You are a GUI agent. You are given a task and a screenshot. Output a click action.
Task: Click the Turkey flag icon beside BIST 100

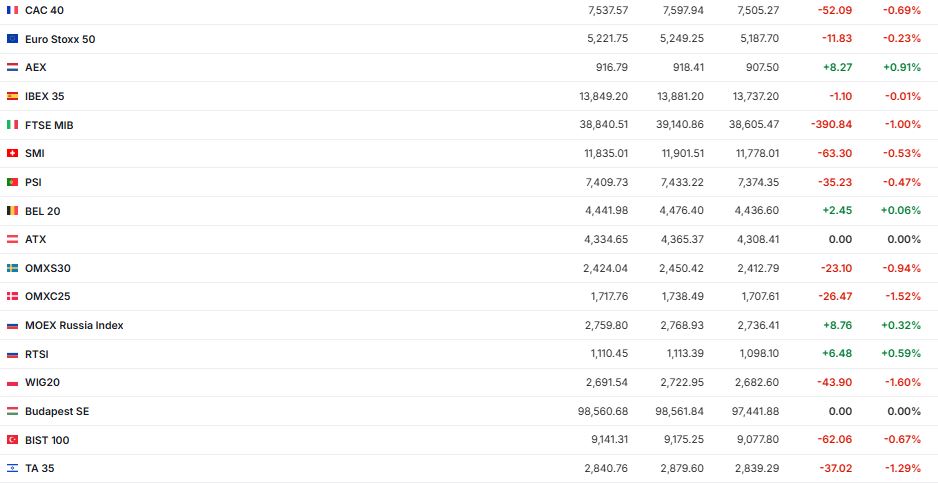12,440
